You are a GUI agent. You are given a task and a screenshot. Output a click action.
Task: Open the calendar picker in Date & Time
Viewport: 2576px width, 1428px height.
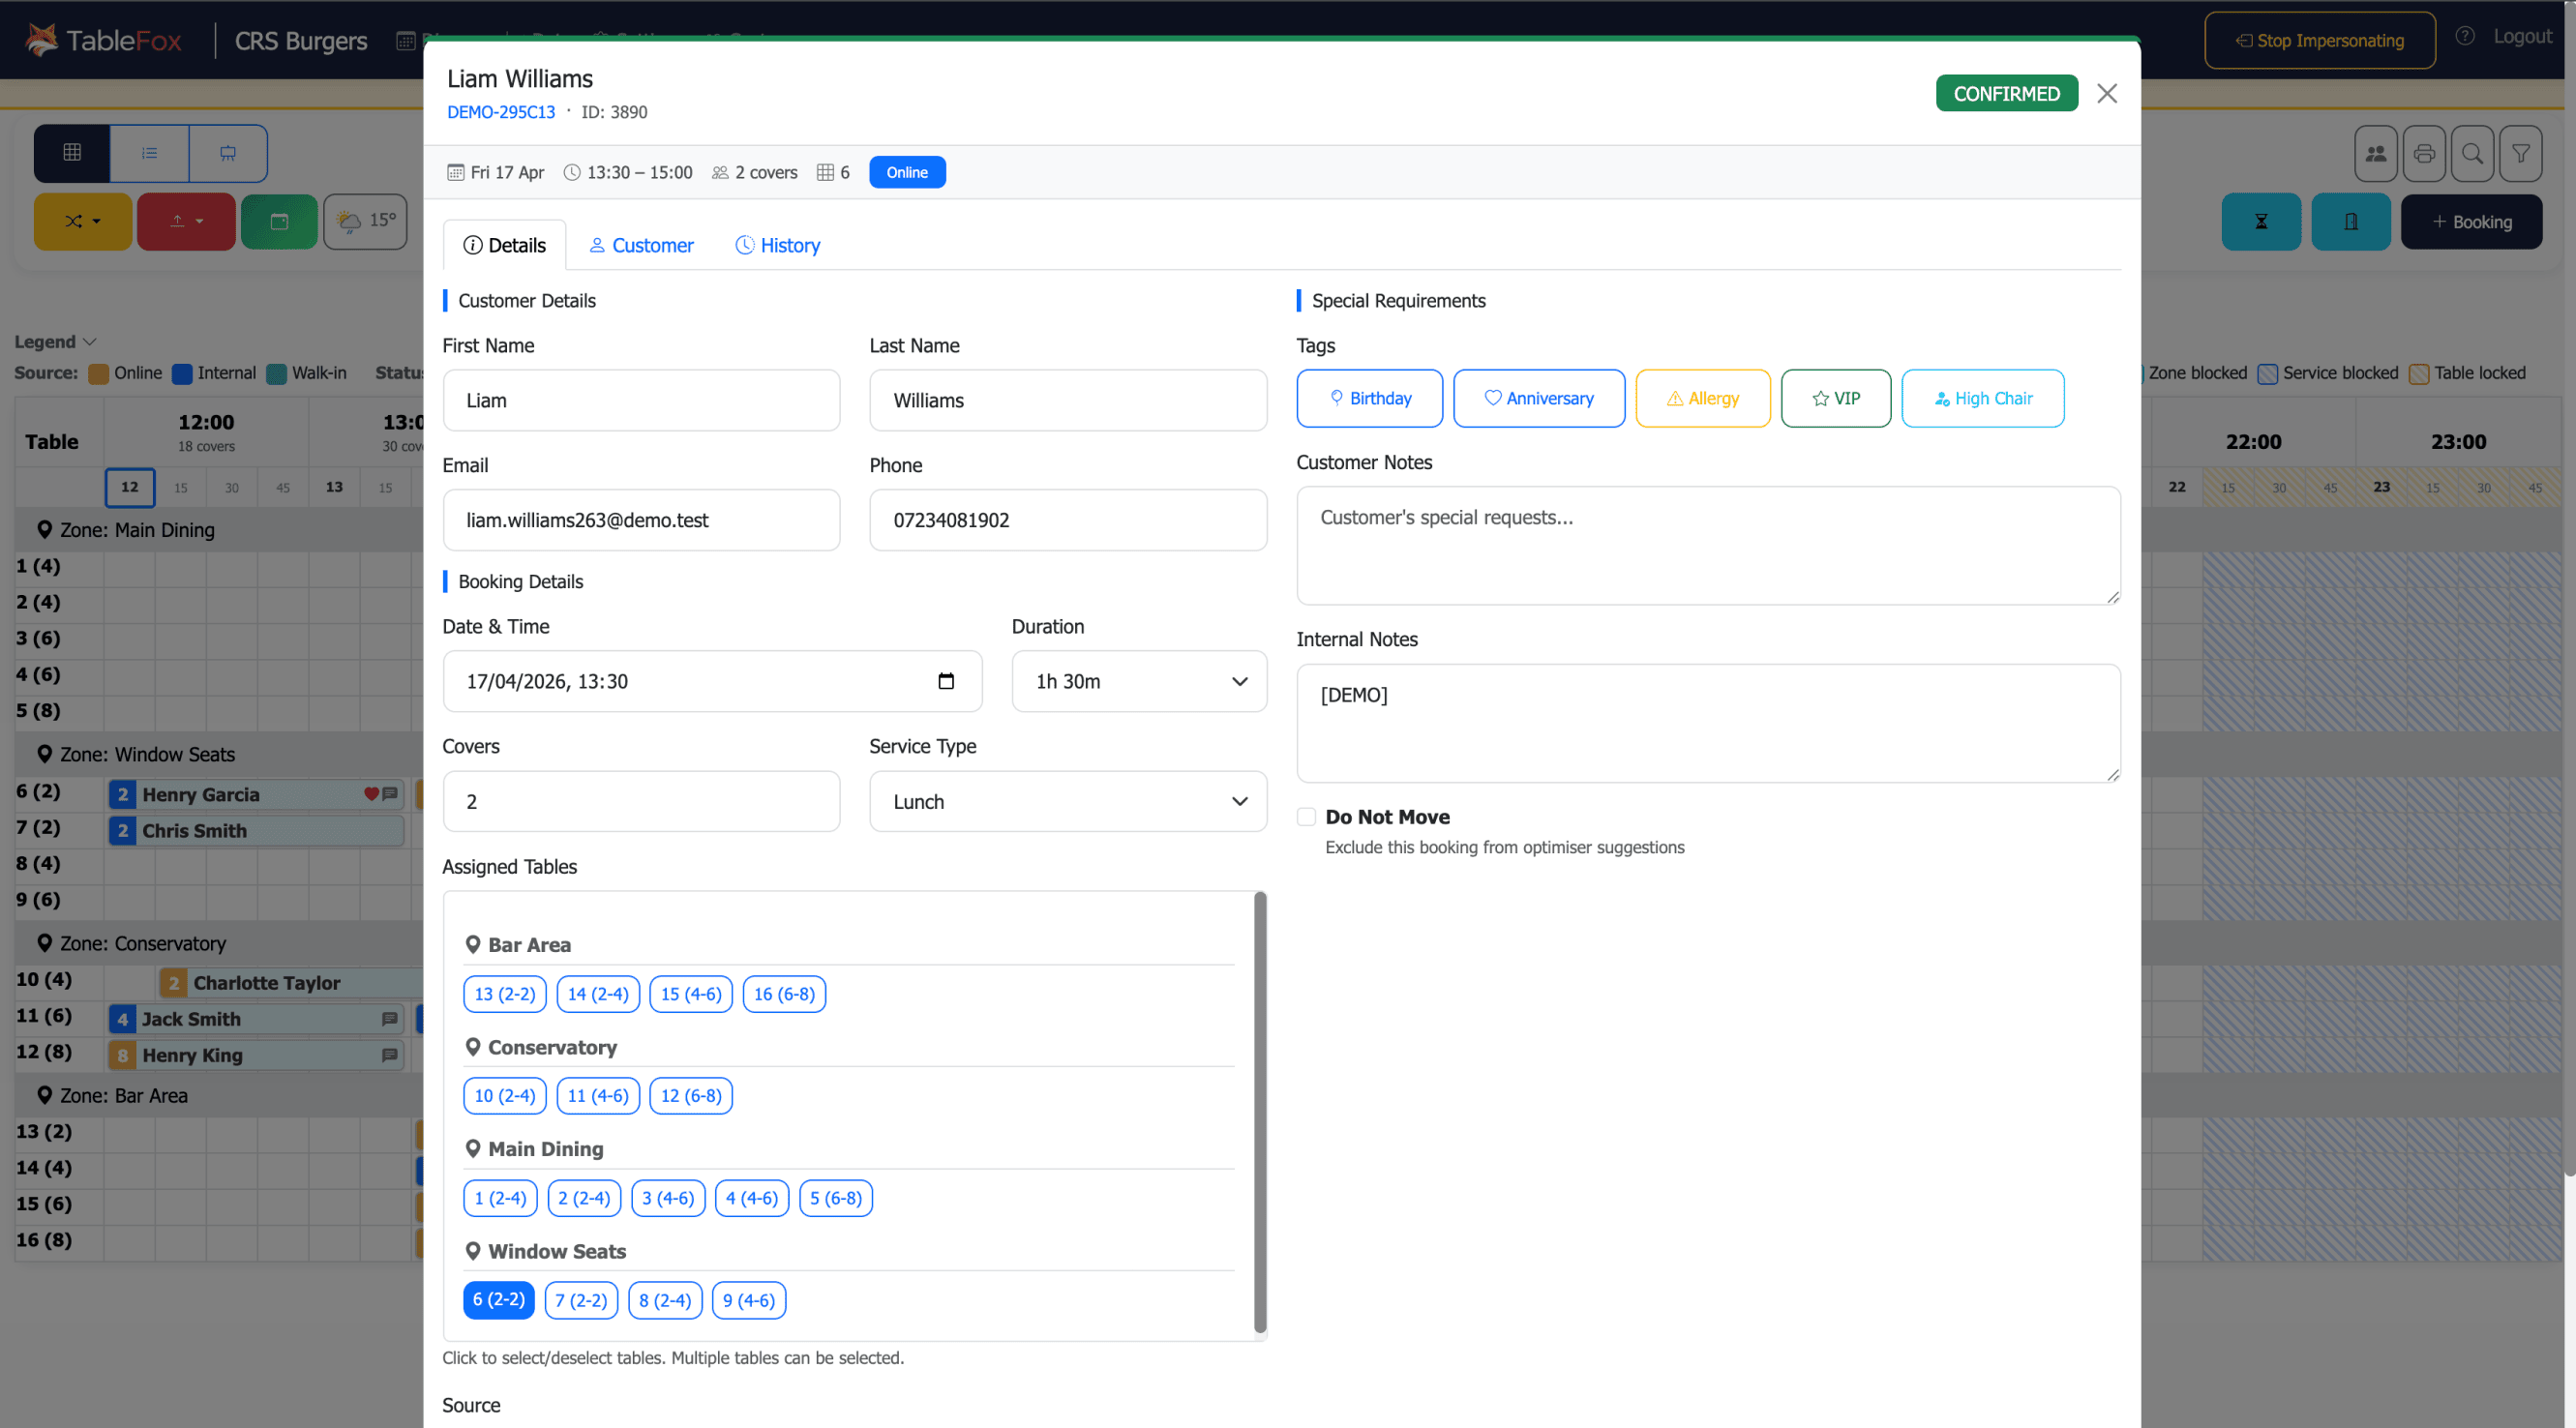pyautogui.click(x=945, y=681)
